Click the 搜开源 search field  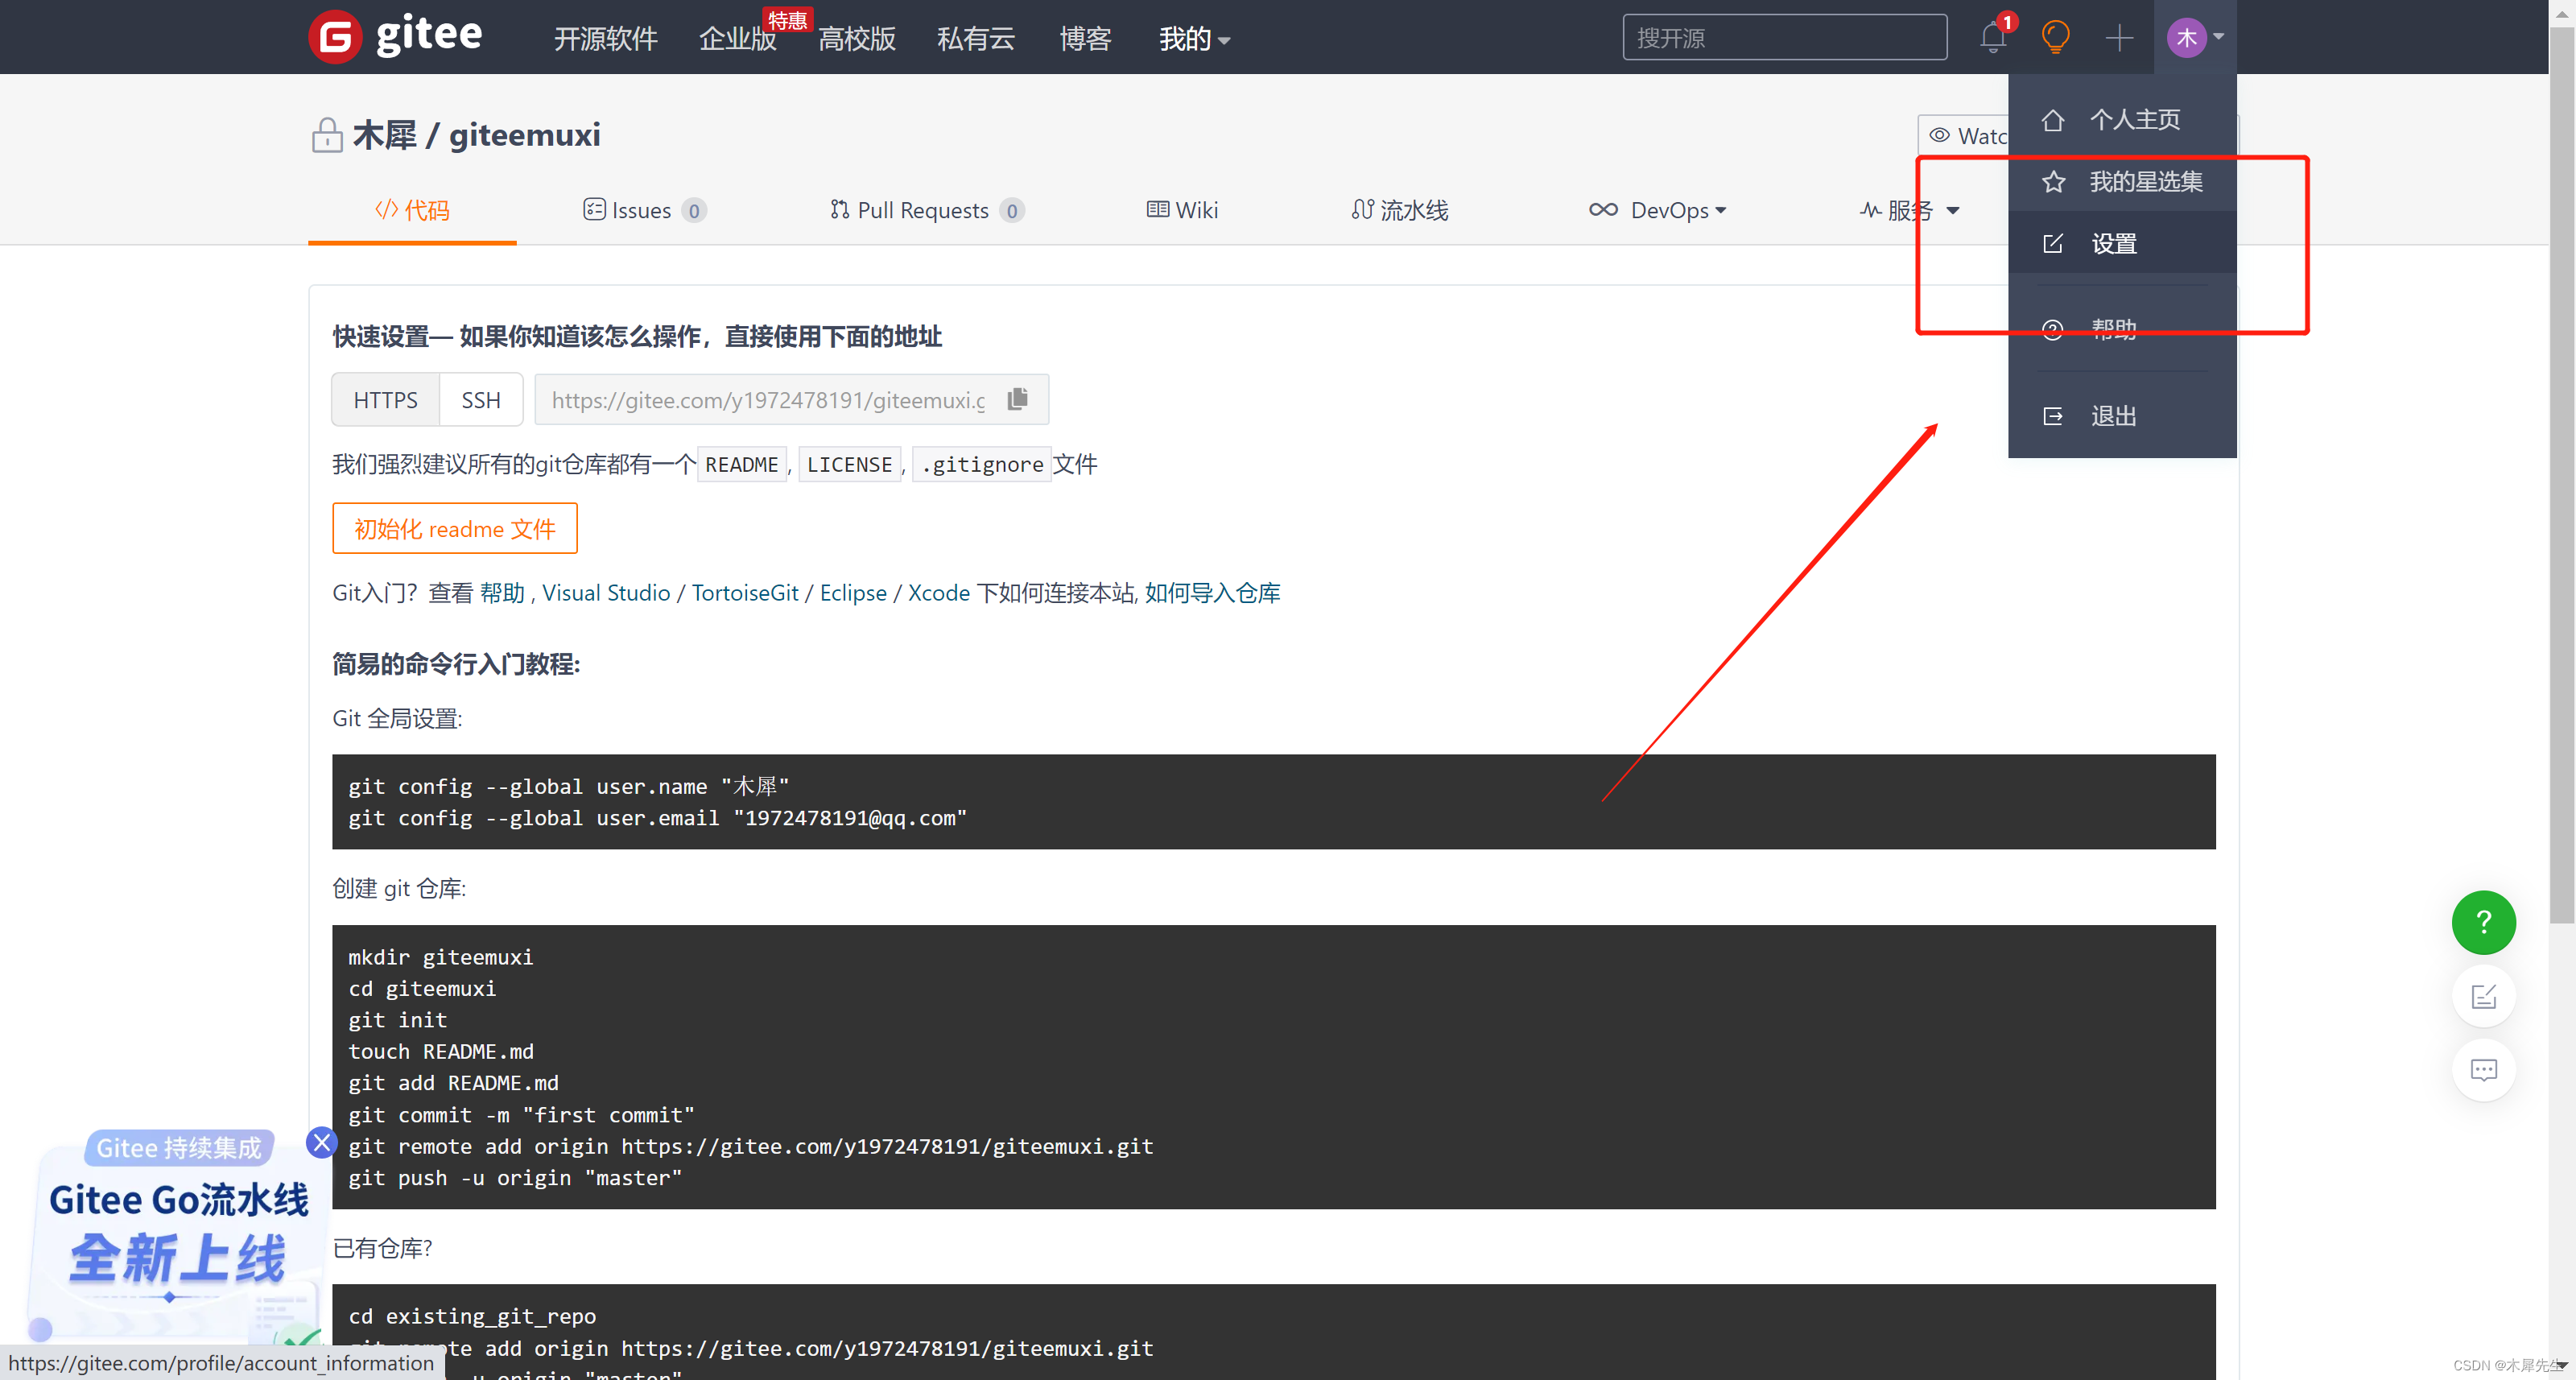1783,38
